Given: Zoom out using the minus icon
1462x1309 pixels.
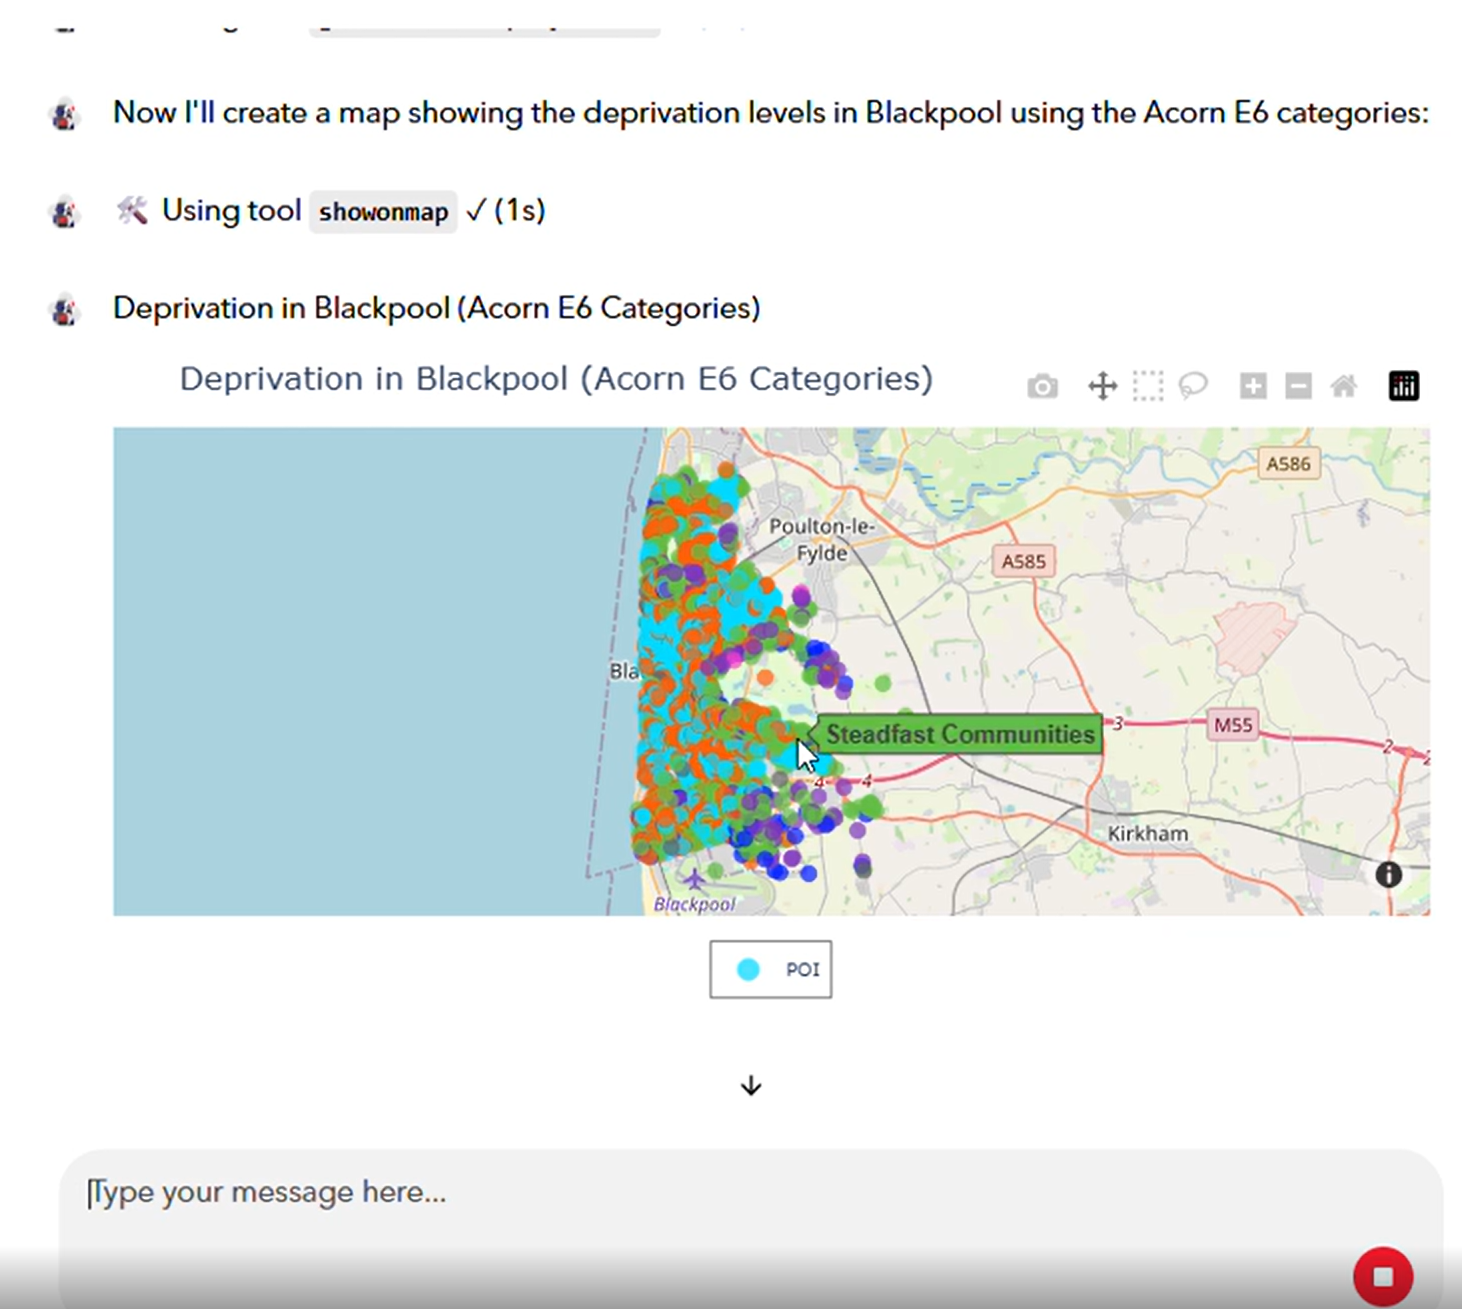Looking at the screenshot, I should (x=1297, y=385).
